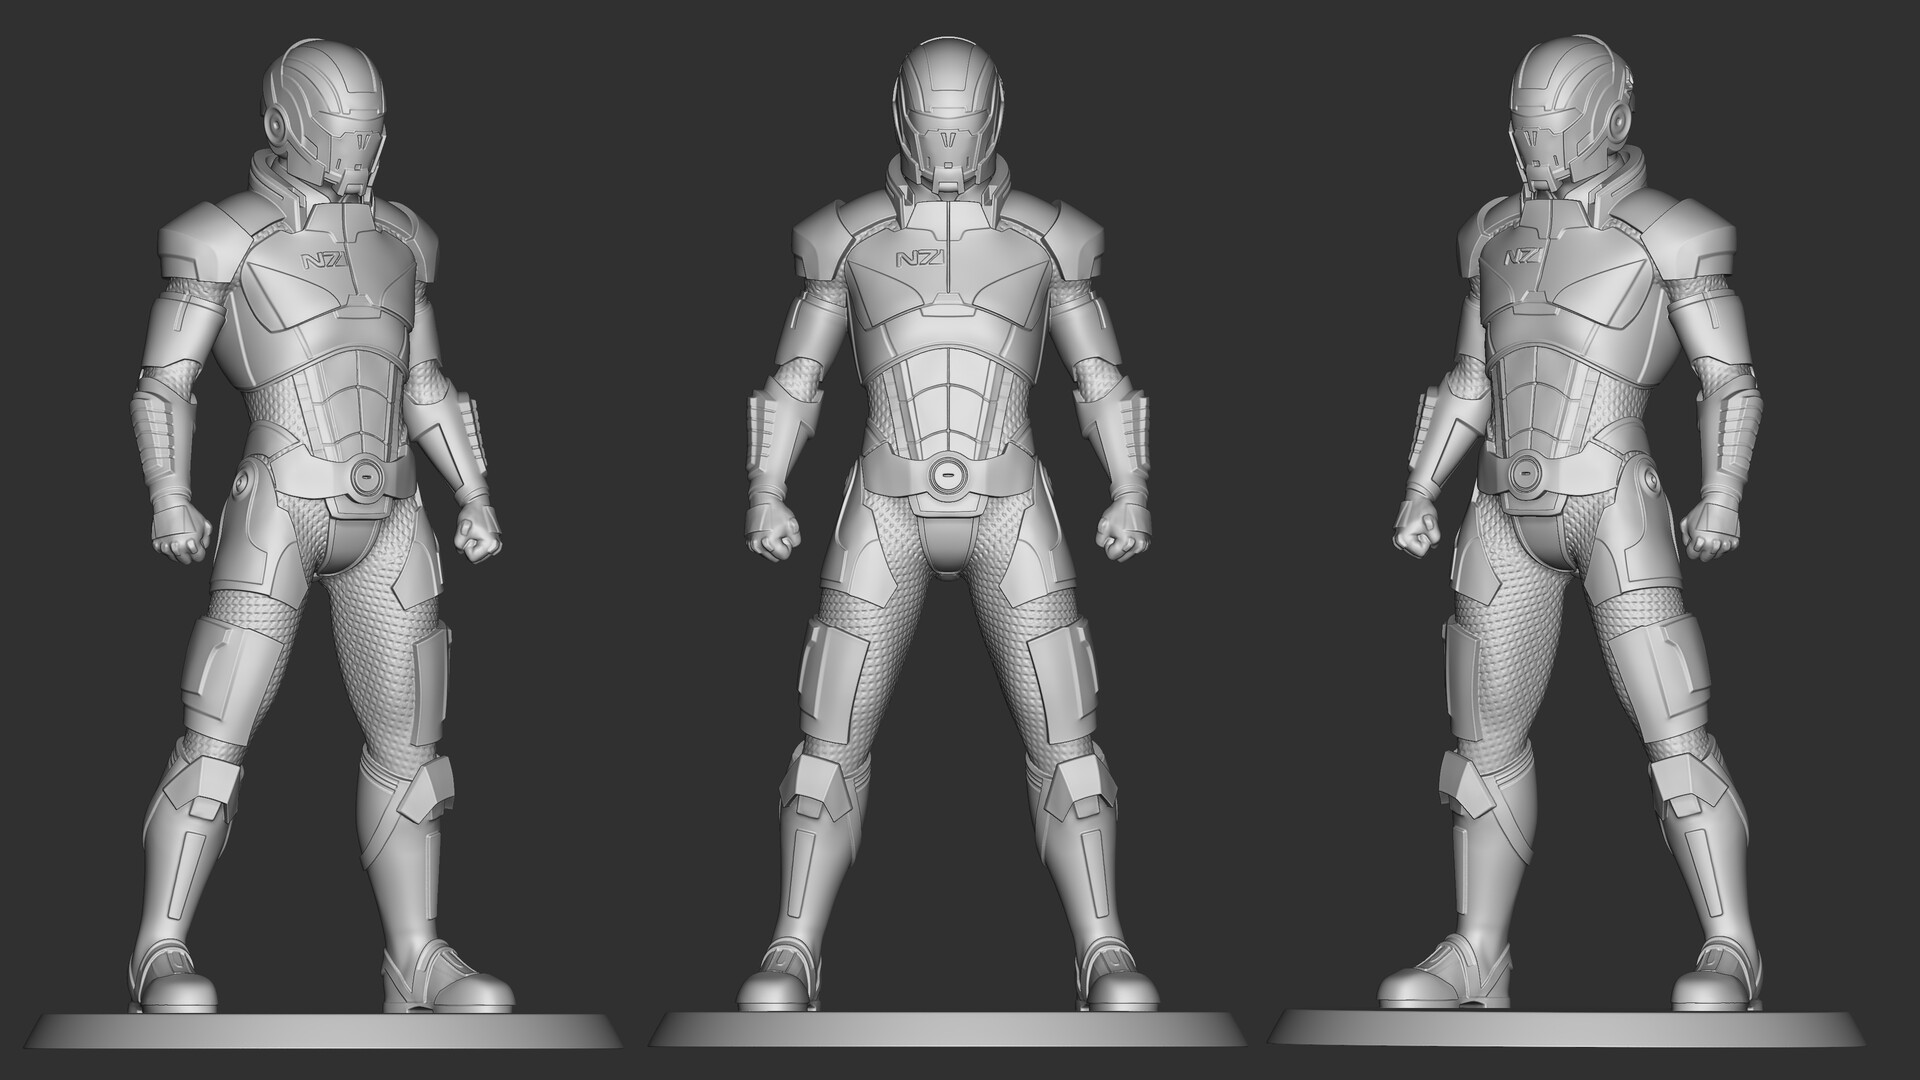Click the N7 text on the figure turned toward the left

coord(1522,258)
